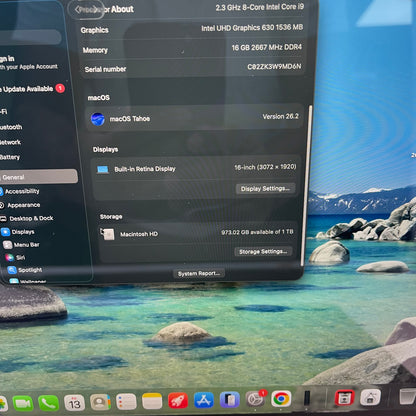416x416 pixels.
Task: Open the red rocket app in Dock
Action: click(x=178, y=400)
